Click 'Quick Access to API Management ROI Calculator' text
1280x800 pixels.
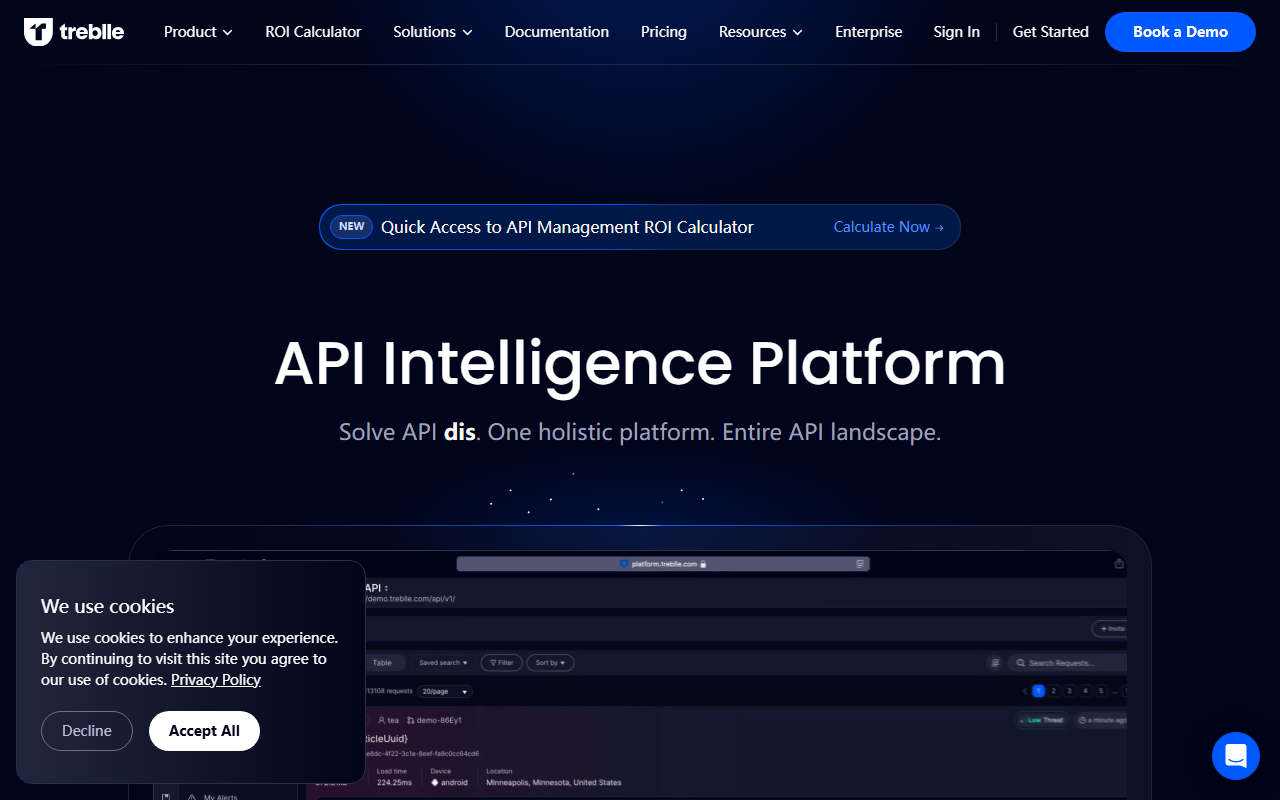tap(567, 227)
